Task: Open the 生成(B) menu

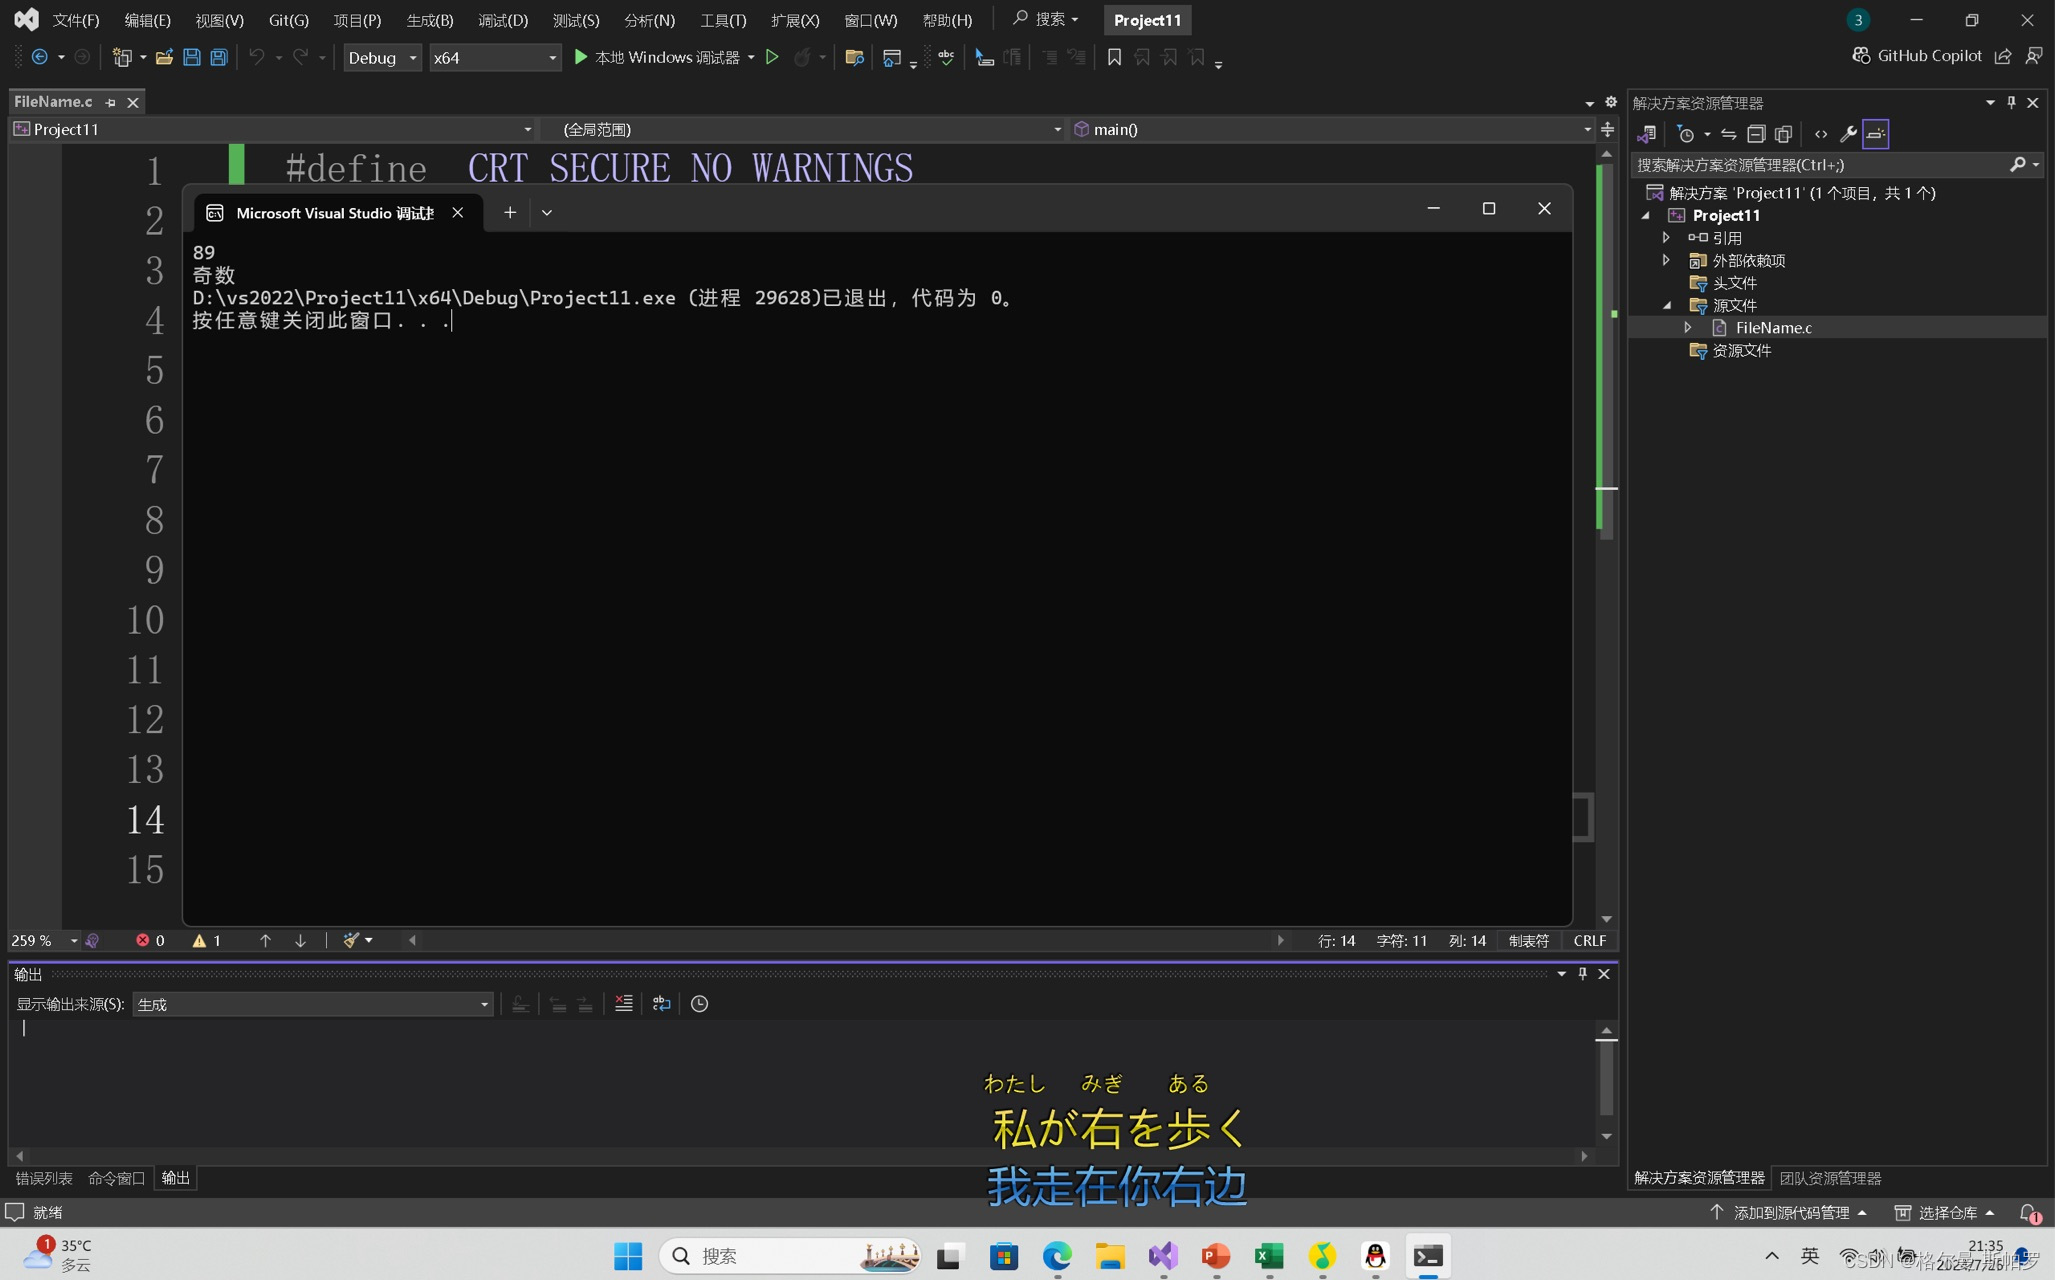Action: (430, 20)
